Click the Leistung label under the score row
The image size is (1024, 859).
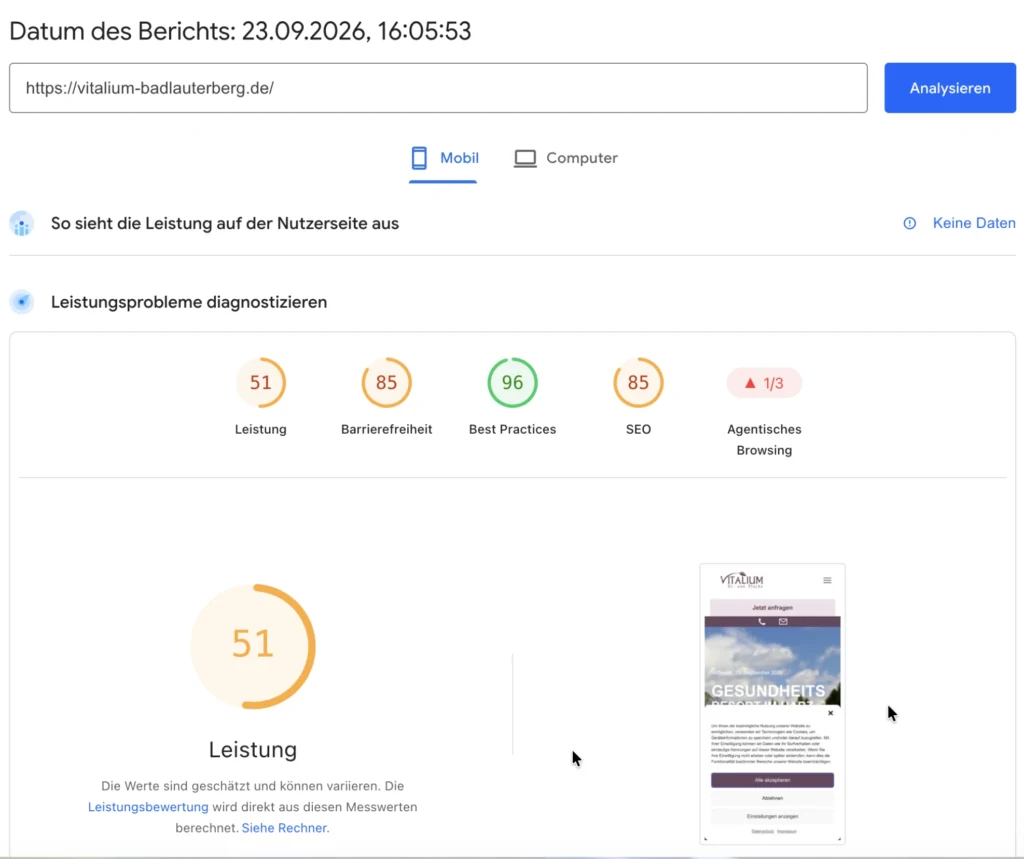point(261,429)
